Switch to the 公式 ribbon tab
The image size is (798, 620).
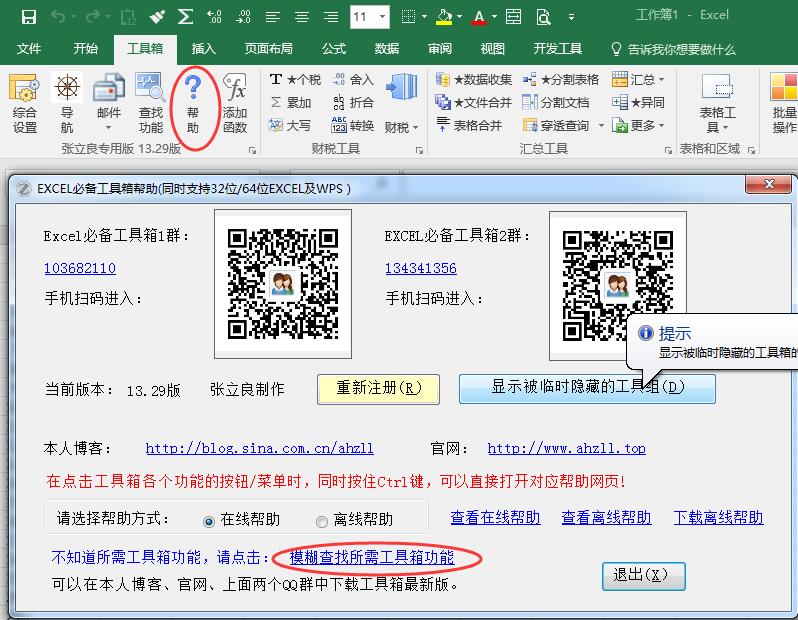(x=333, y=48)
